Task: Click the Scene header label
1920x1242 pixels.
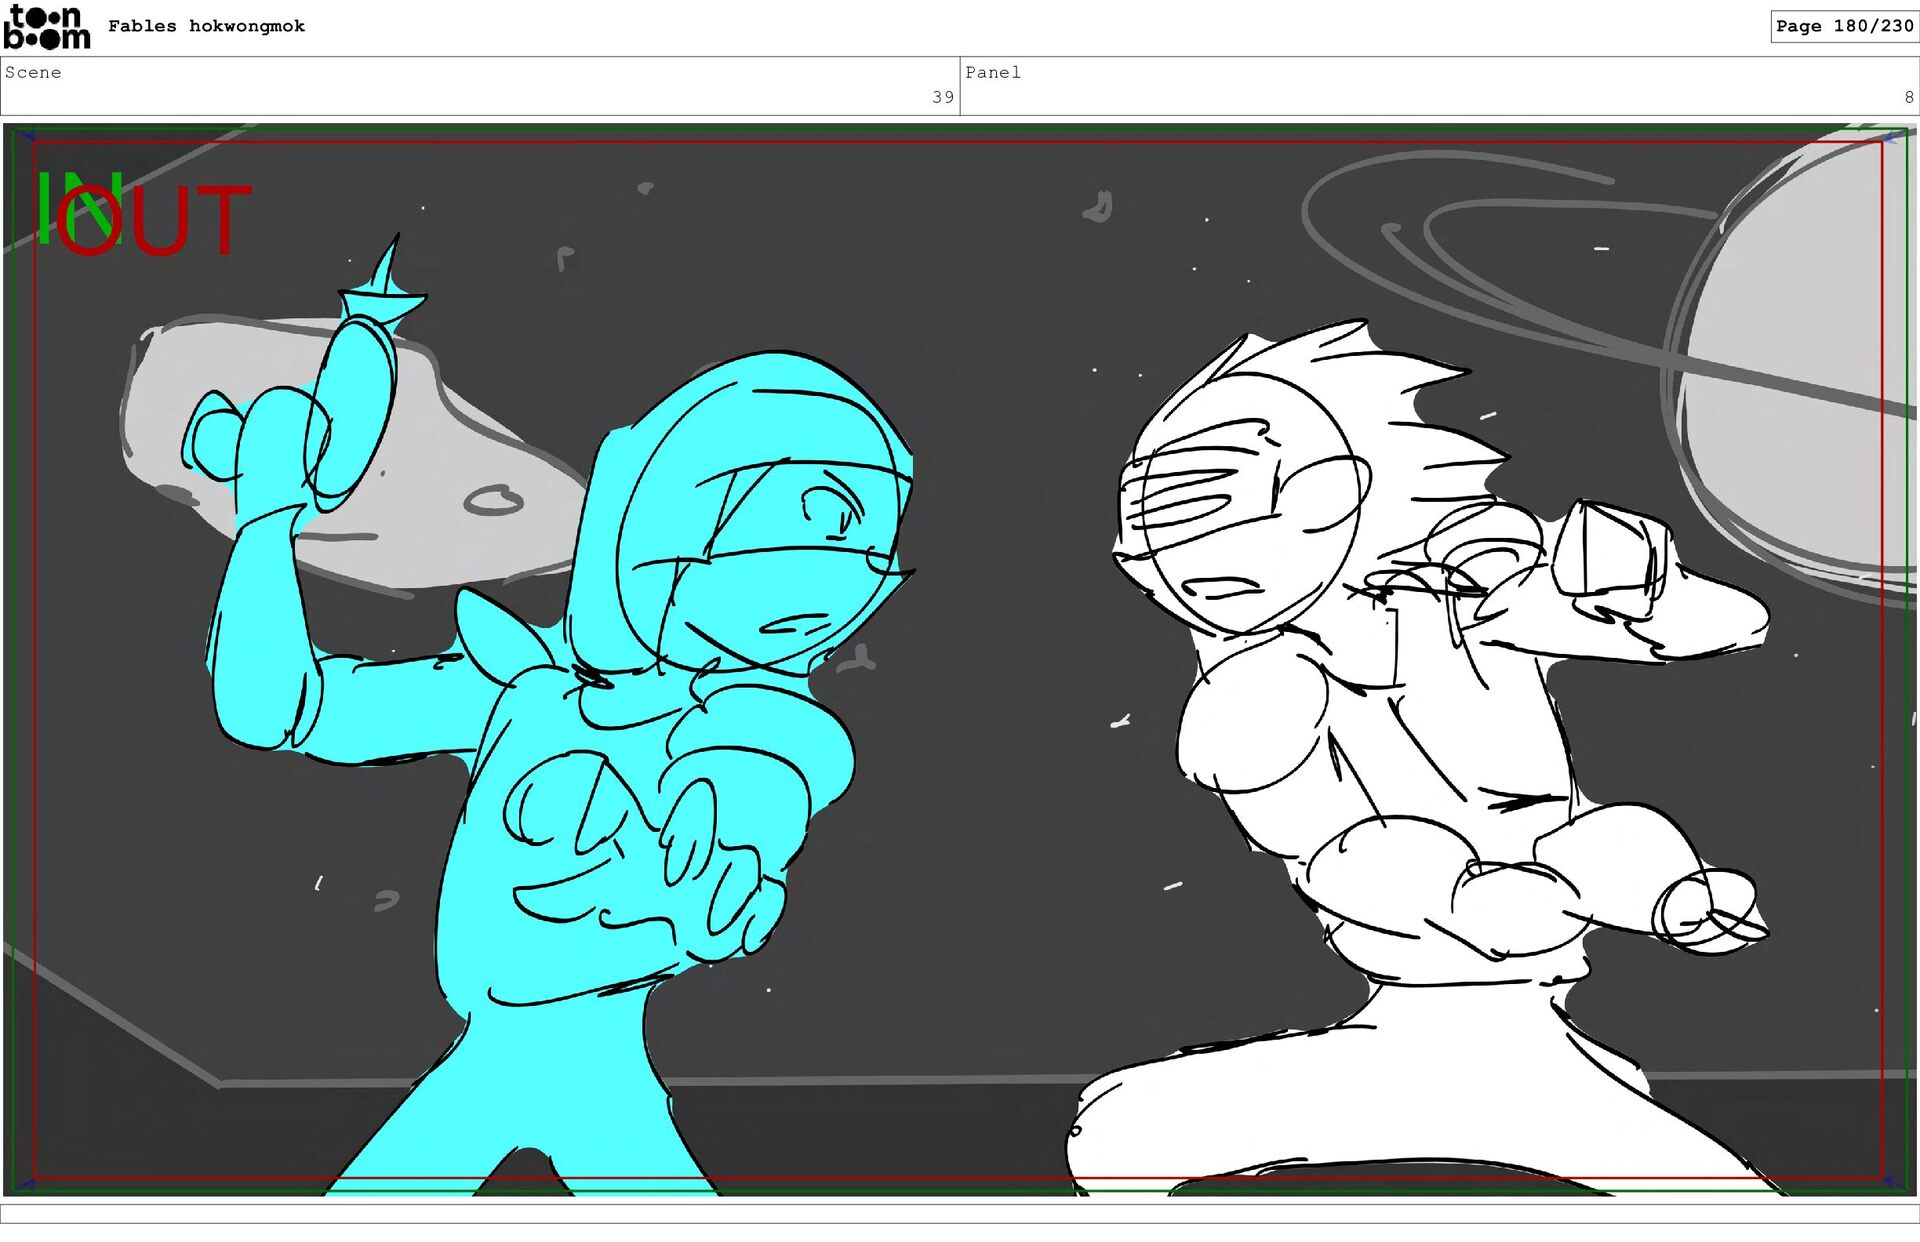Action: click(x=33, y=72)
